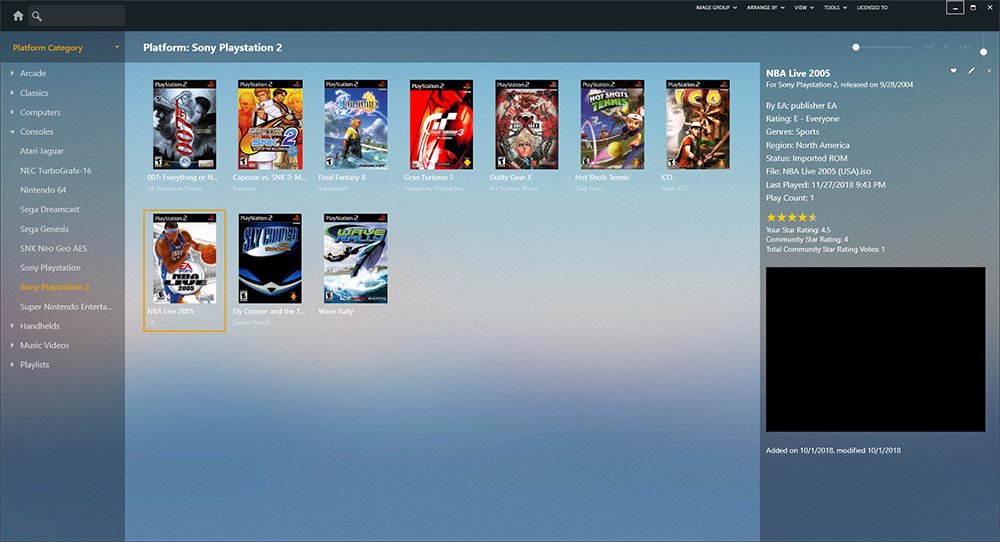Click the 'Genres: Sports' line
This screenshot has height=542, width=1000.
pyautogui.click(x=792, y=132)
